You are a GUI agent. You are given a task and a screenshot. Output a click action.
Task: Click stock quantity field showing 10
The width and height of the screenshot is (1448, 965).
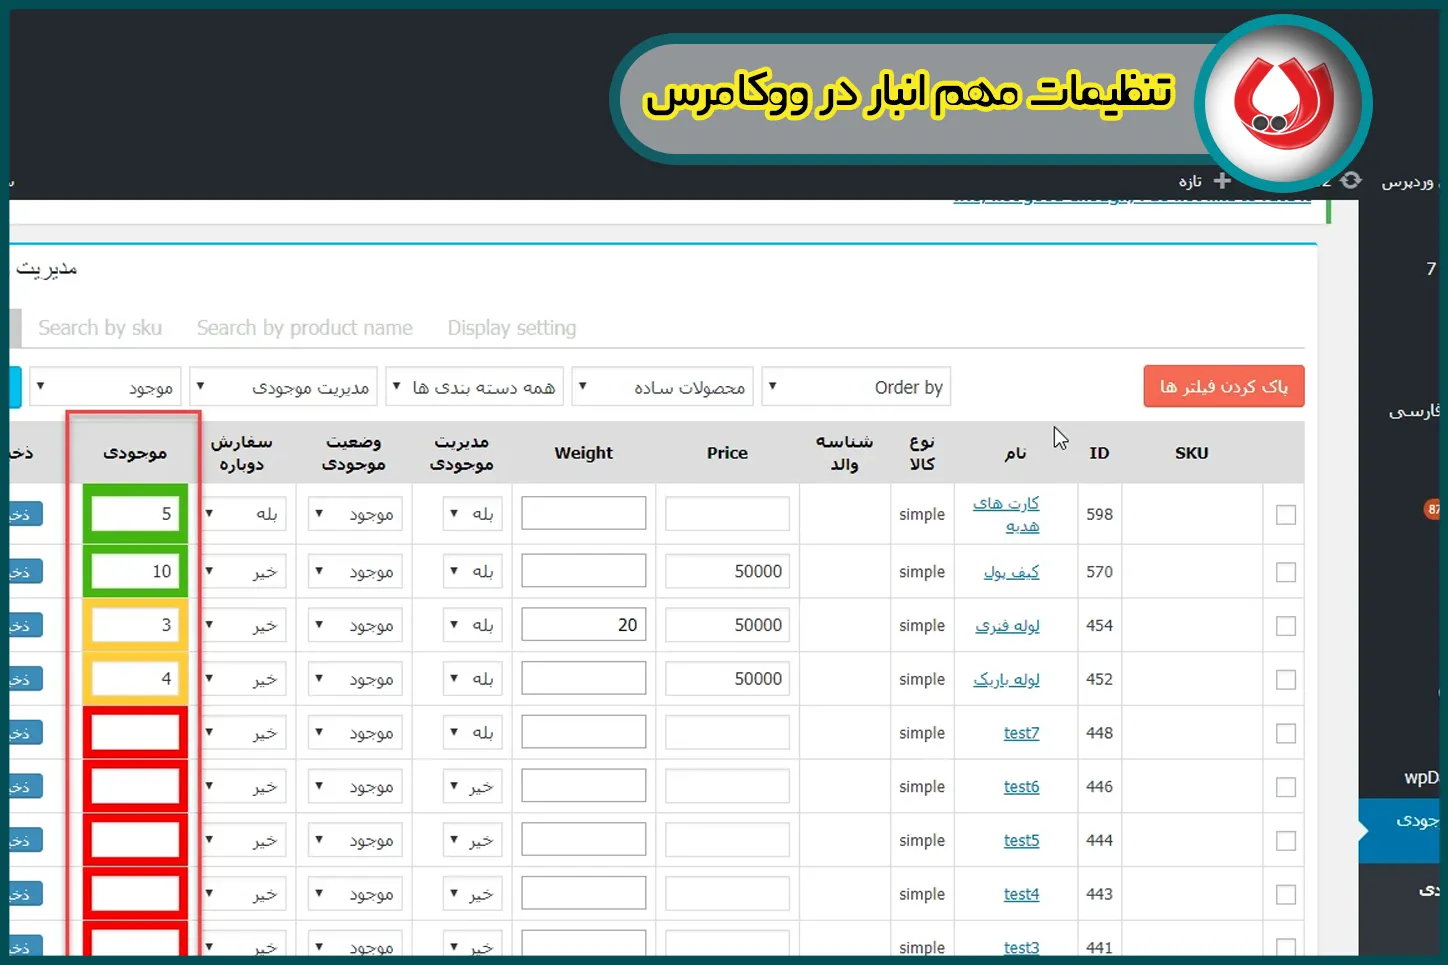(x=135, y=571)
